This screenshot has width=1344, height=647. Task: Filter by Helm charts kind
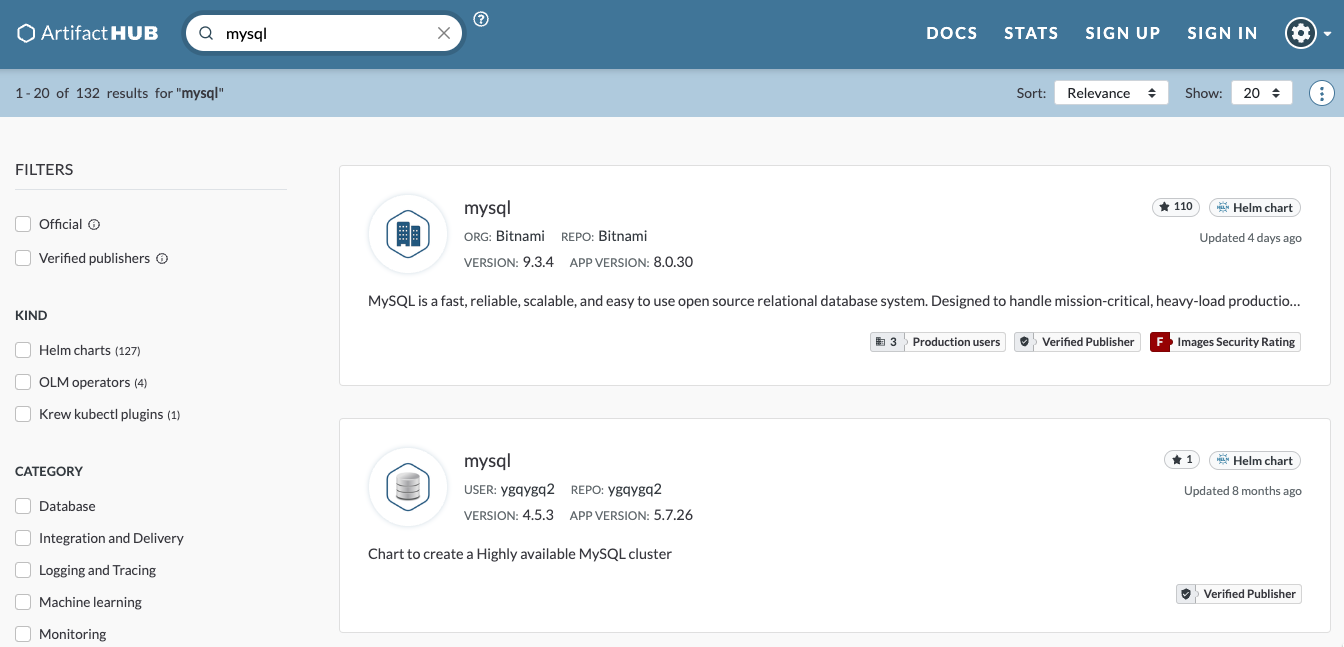click(x=23, y=350)
